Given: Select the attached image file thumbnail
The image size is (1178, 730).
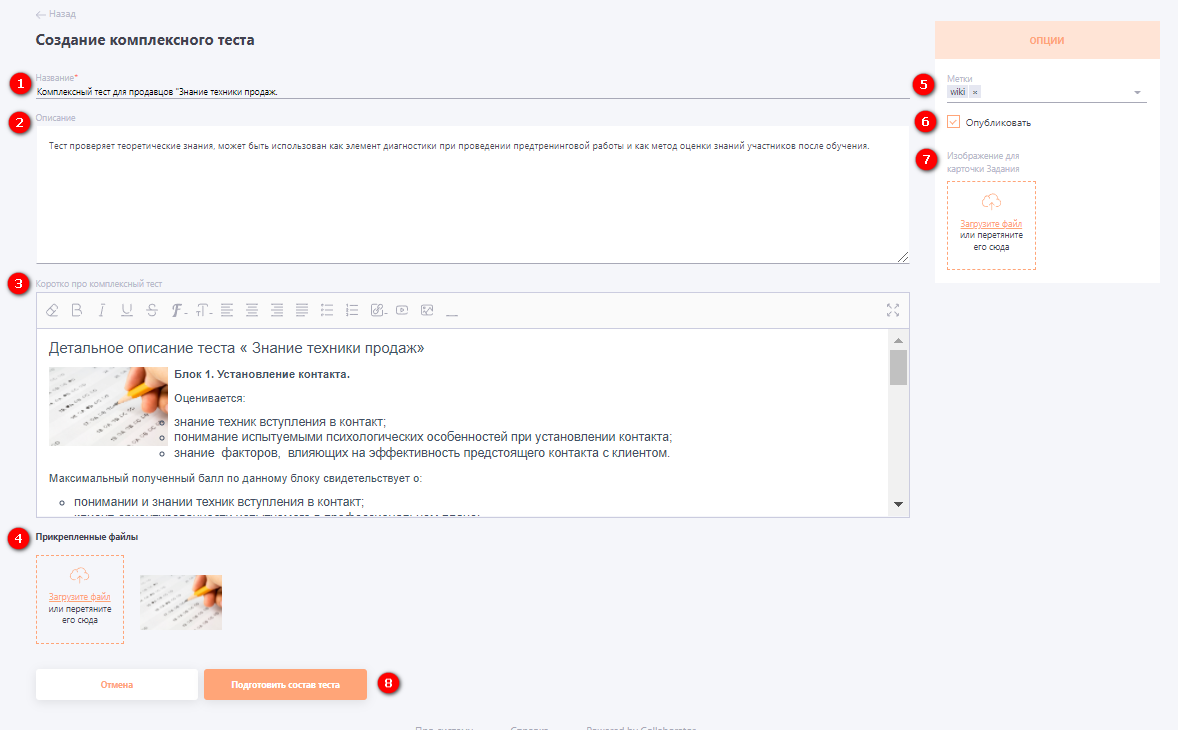Looking at the screenshot, I should [181, 602].
